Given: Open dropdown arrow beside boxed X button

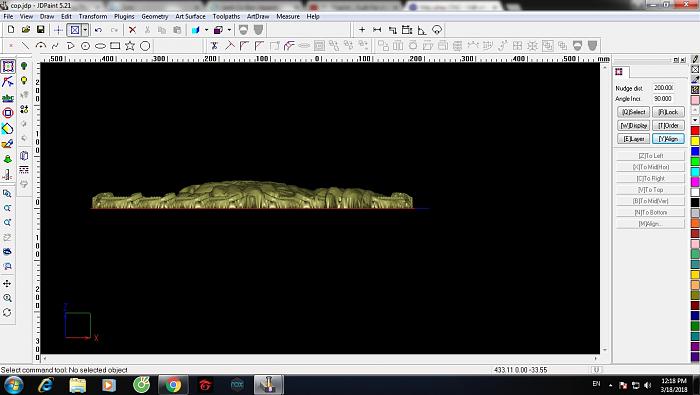Looking at the screenshot, I should point(85,30).
